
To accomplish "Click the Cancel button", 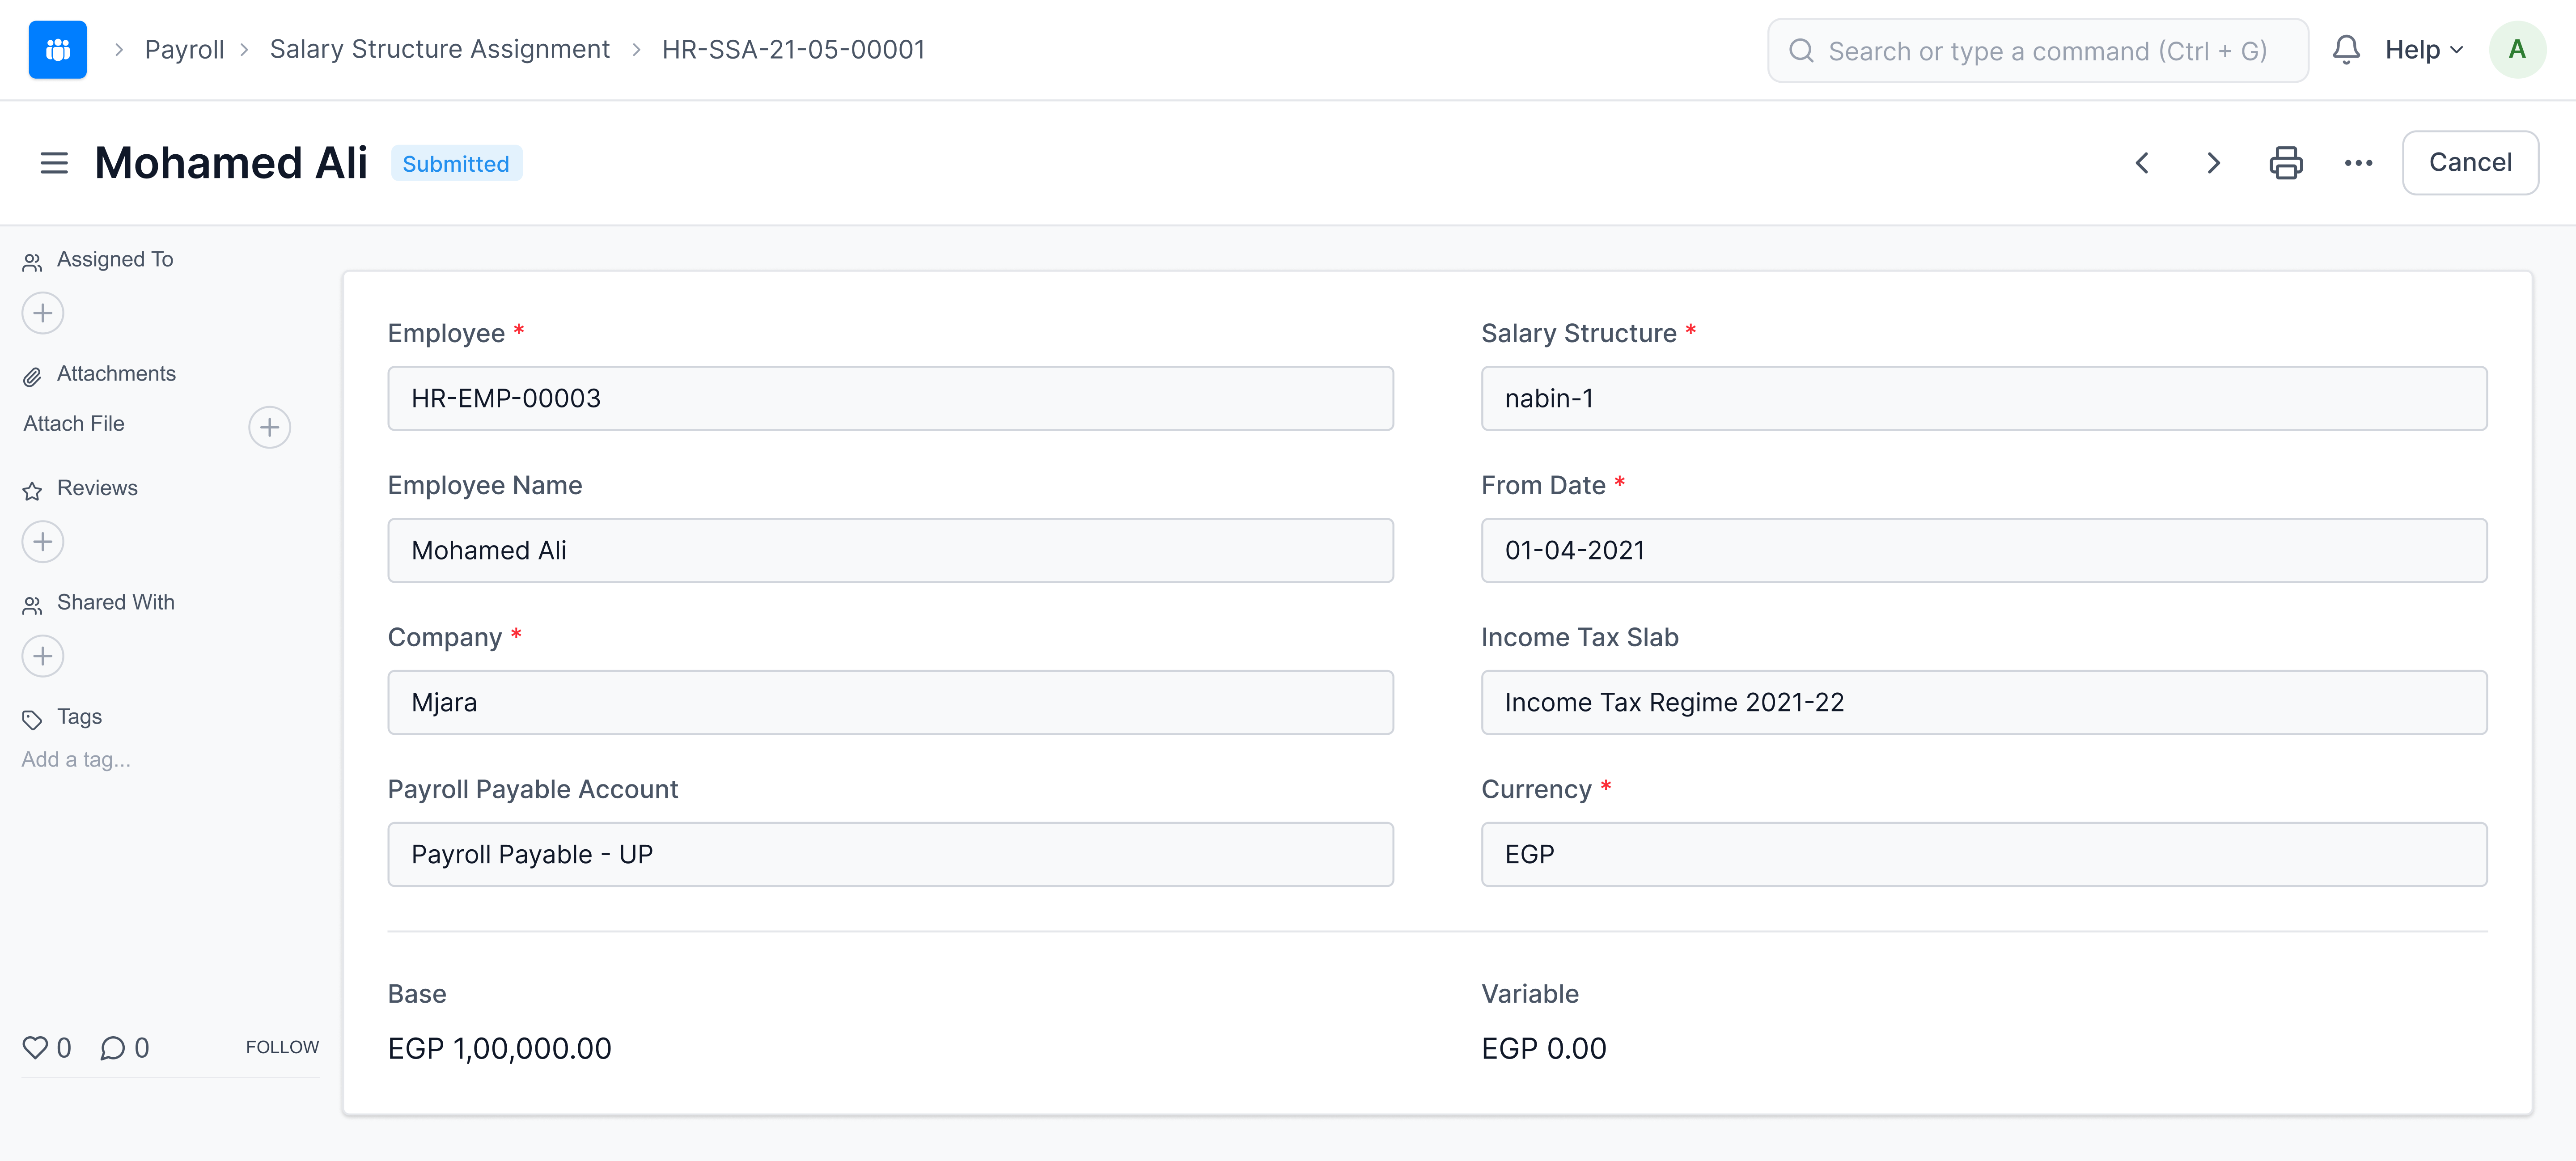I will 2470,162.
